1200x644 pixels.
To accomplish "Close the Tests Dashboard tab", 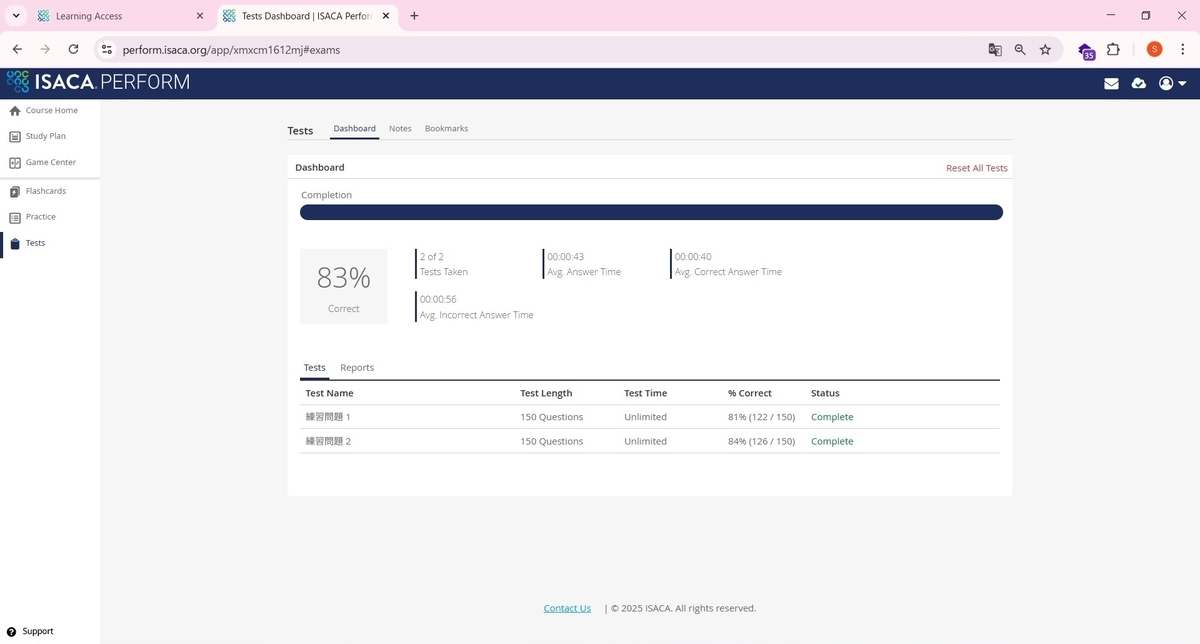I will [x=388, y=16].
